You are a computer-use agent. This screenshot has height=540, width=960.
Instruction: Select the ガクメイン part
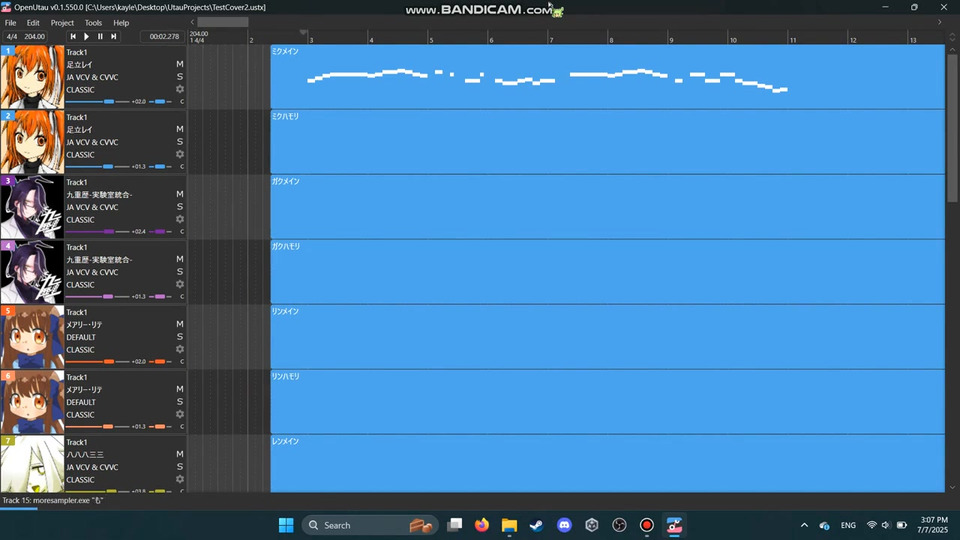[x=607, y=206]
